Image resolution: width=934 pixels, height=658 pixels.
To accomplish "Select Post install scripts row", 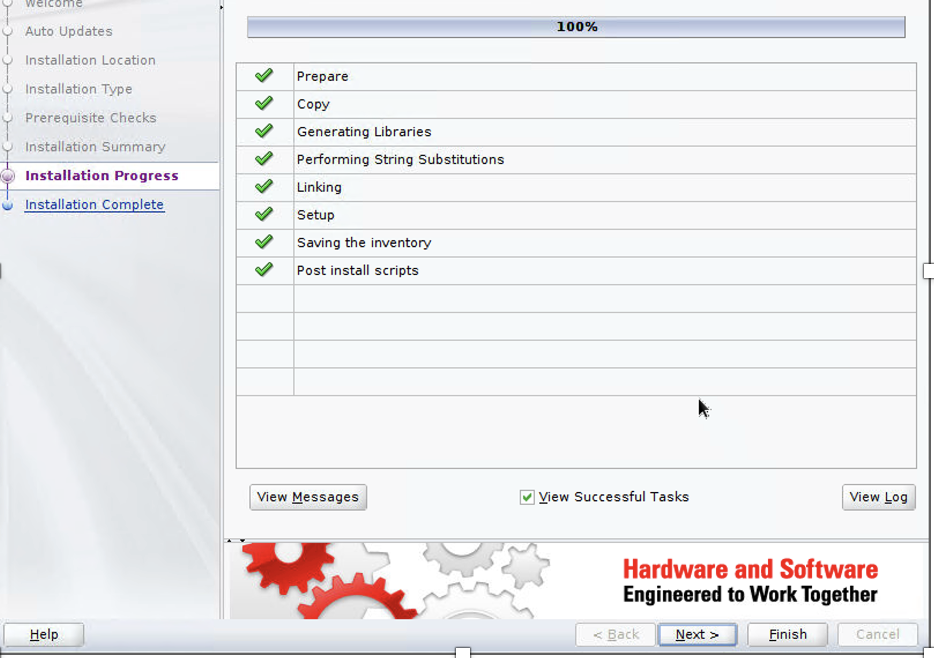I will pyautogui.click(x=576, y=270).
